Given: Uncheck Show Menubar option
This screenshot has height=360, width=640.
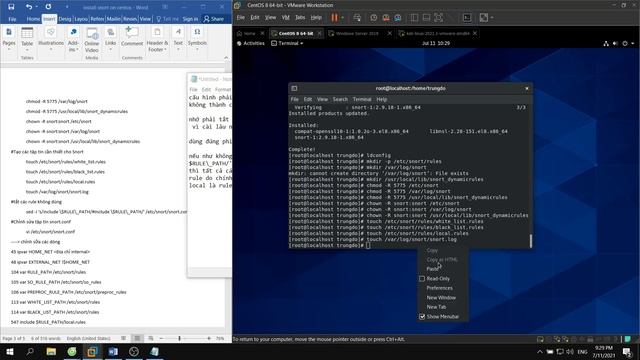Looking at the screenshot, I should (x=422, y=317).
